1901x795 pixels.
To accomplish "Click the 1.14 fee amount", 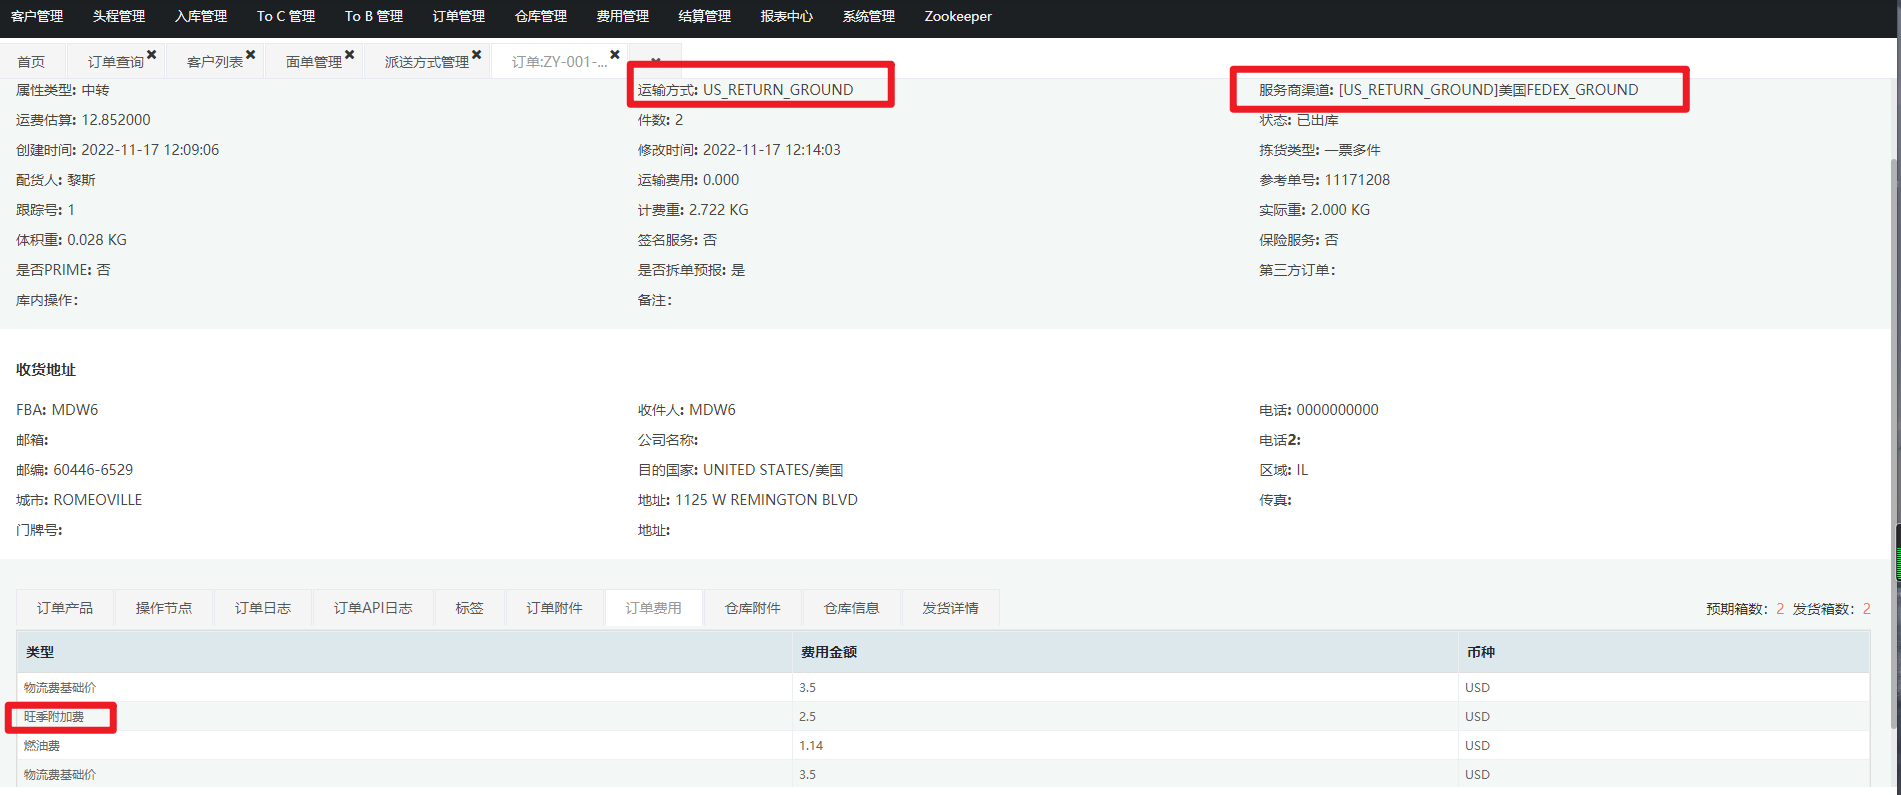I will (811, 746).
